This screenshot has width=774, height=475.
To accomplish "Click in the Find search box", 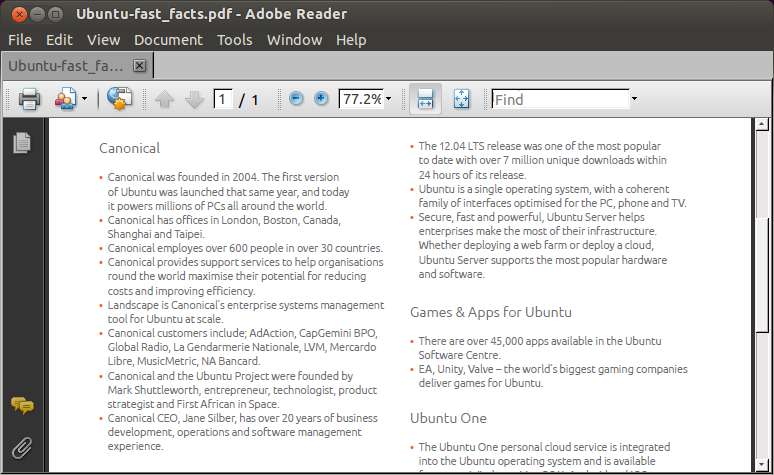I will (x=560, y=99).
